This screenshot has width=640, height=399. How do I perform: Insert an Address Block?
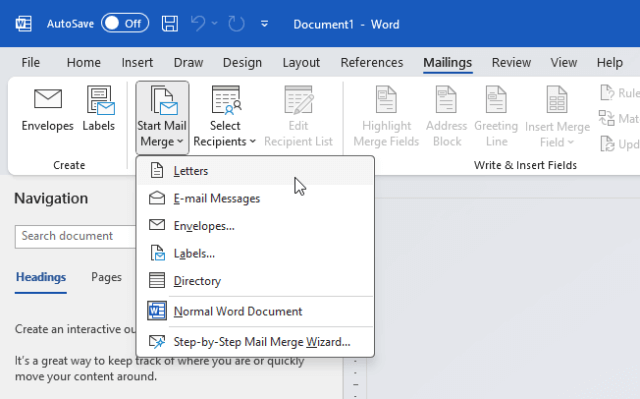(447, 117)
